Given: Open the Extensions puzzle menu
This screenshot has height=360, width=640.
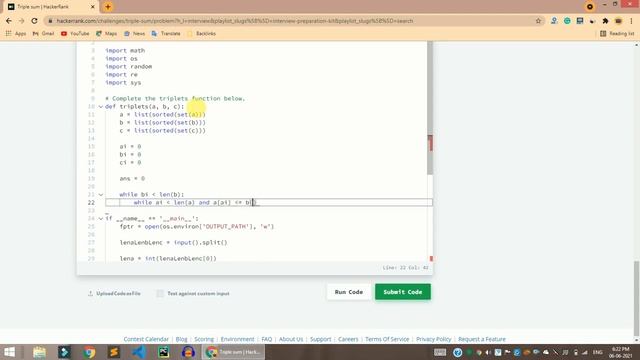Looking at the screenshot, I should tap(605, 21).
